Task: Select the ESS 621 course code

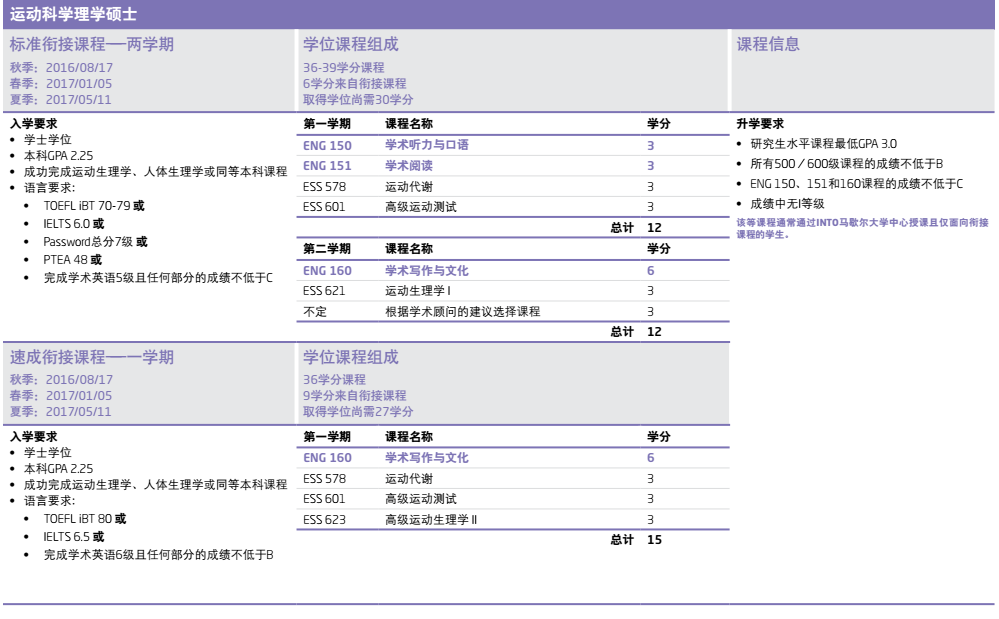Action: tap(324, 291)
